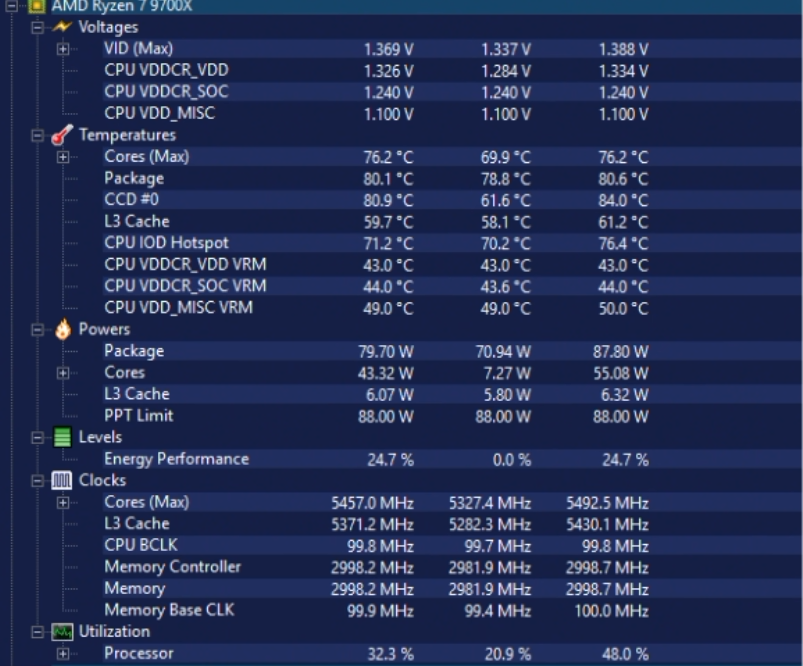Click the Temperatures thermometer icon
The height and width of the screenshot is (666, 803).
(x=62, y=135)
